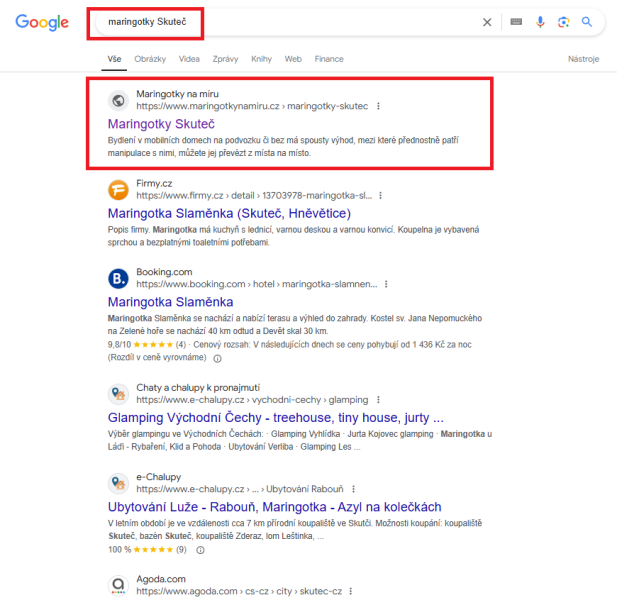Expand Nástroje search tools
The image size is (617, 600).
pos(583,59)
